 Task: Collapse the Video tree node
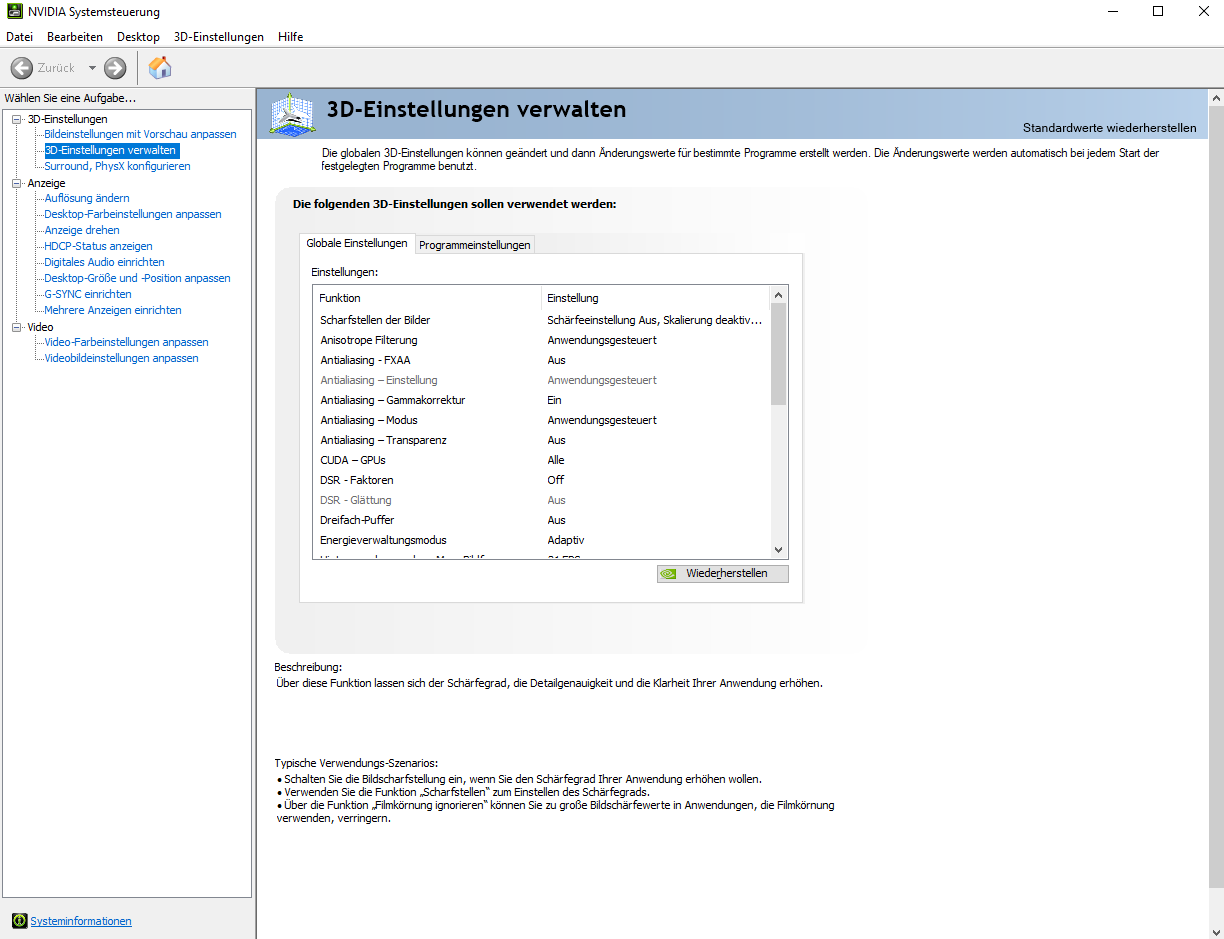coord(16,327)
